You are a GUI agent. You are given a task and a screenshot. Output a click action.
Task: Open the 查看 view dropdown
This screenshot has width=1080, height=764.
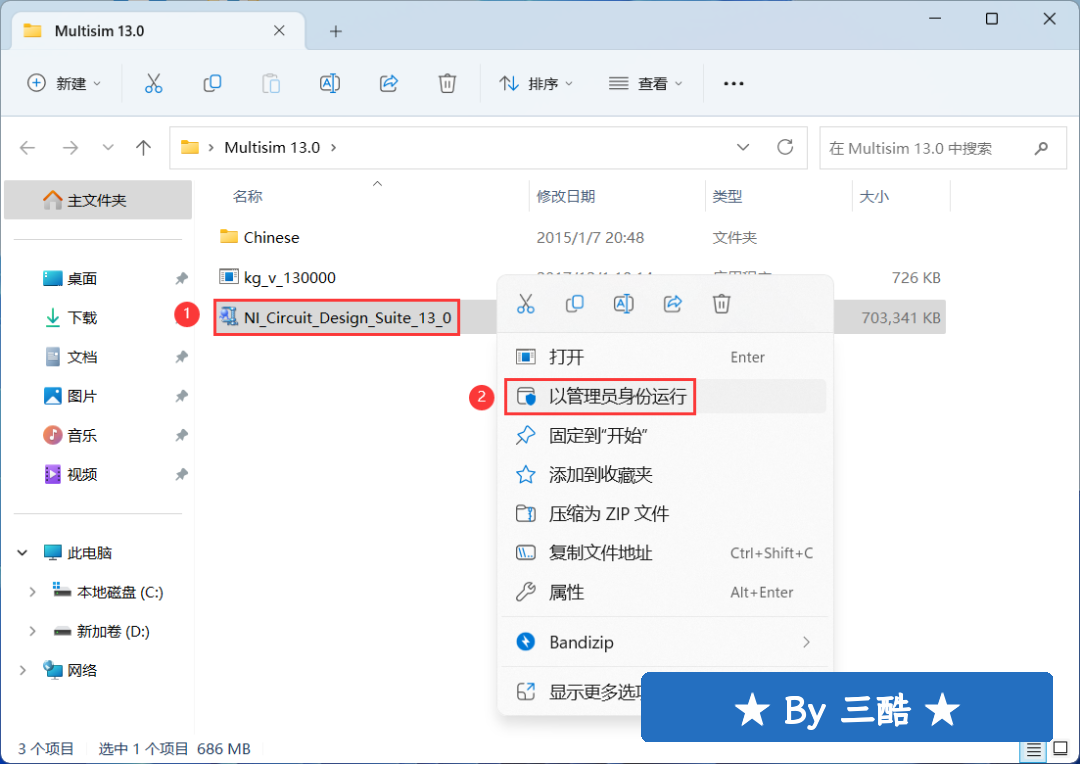coord(645,83)
